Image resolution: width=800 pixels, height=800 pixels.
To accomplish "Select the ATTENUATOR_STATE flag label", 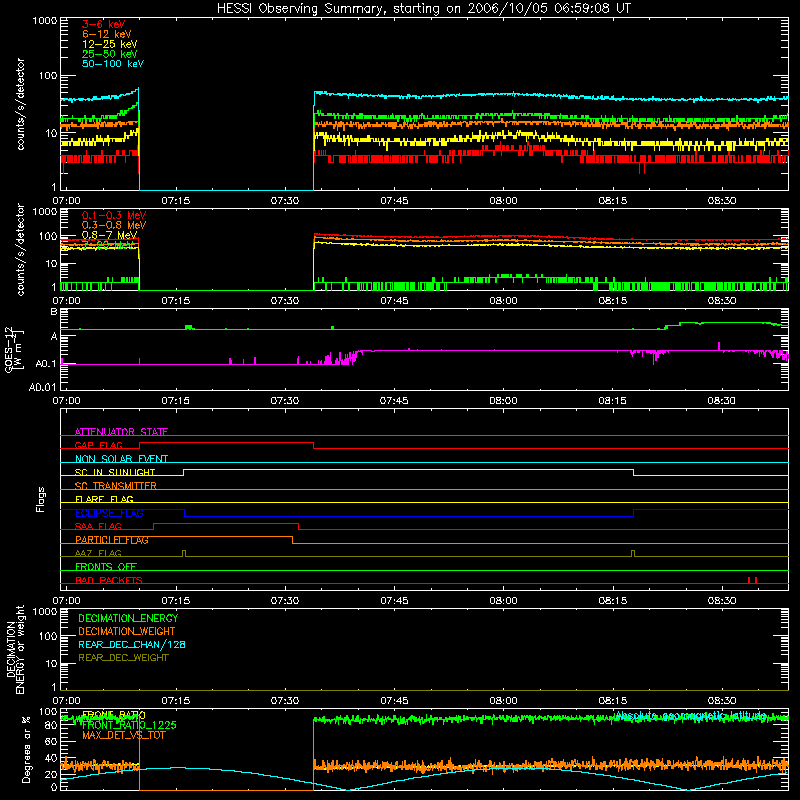I will tap(121, 432).
